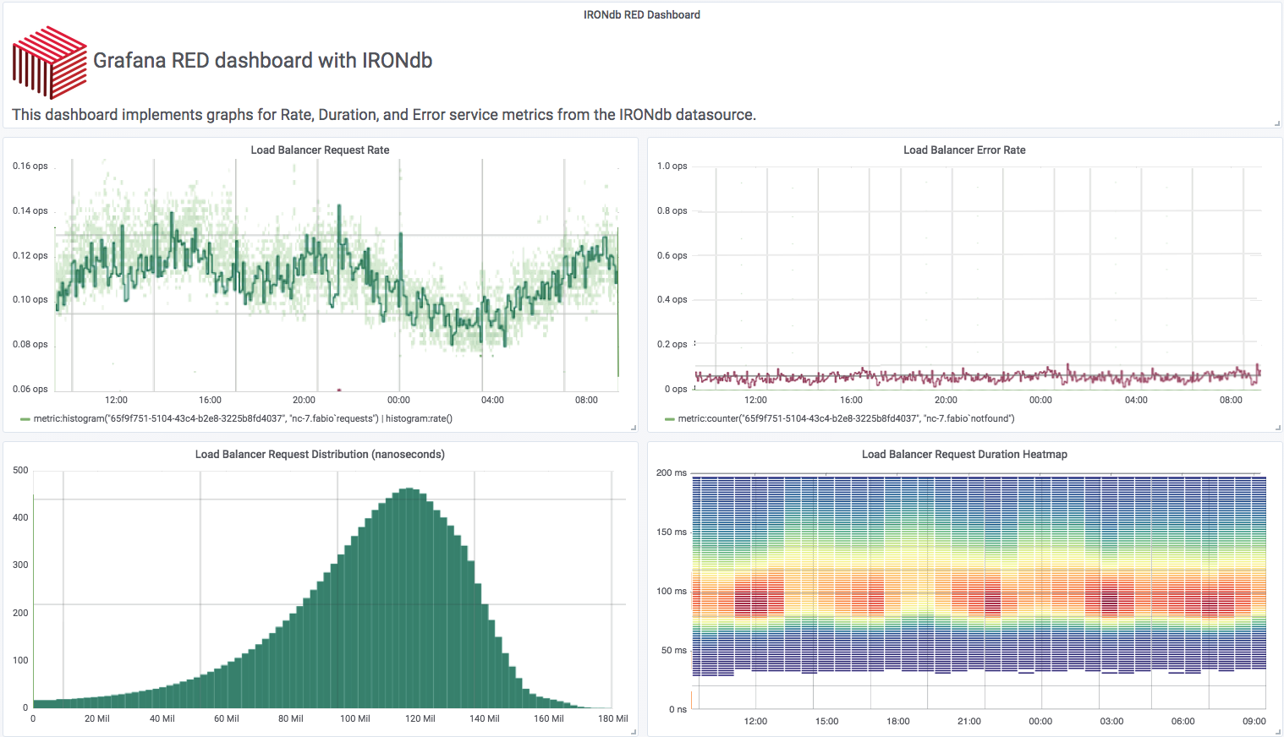
Task: Grab the resize handle of Request Rate panel
Action: coord(633,427)
